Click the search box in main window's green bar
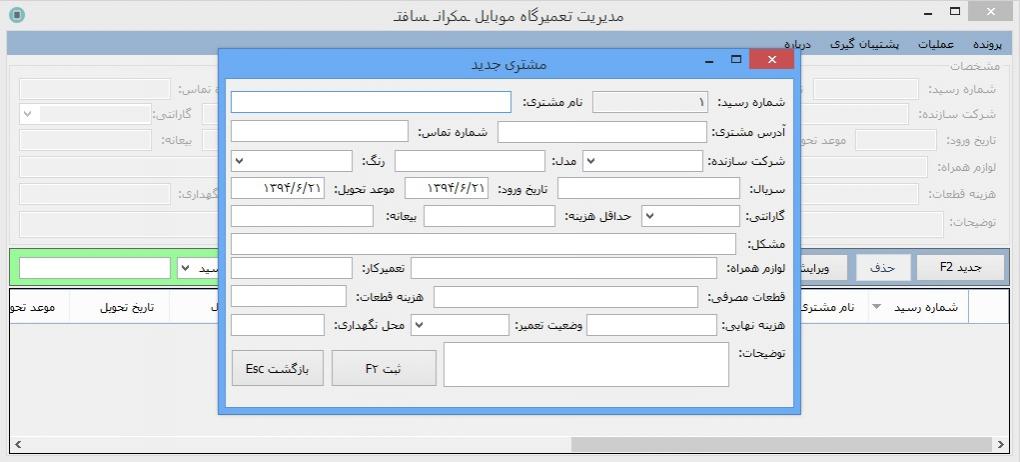 point(95,267)
